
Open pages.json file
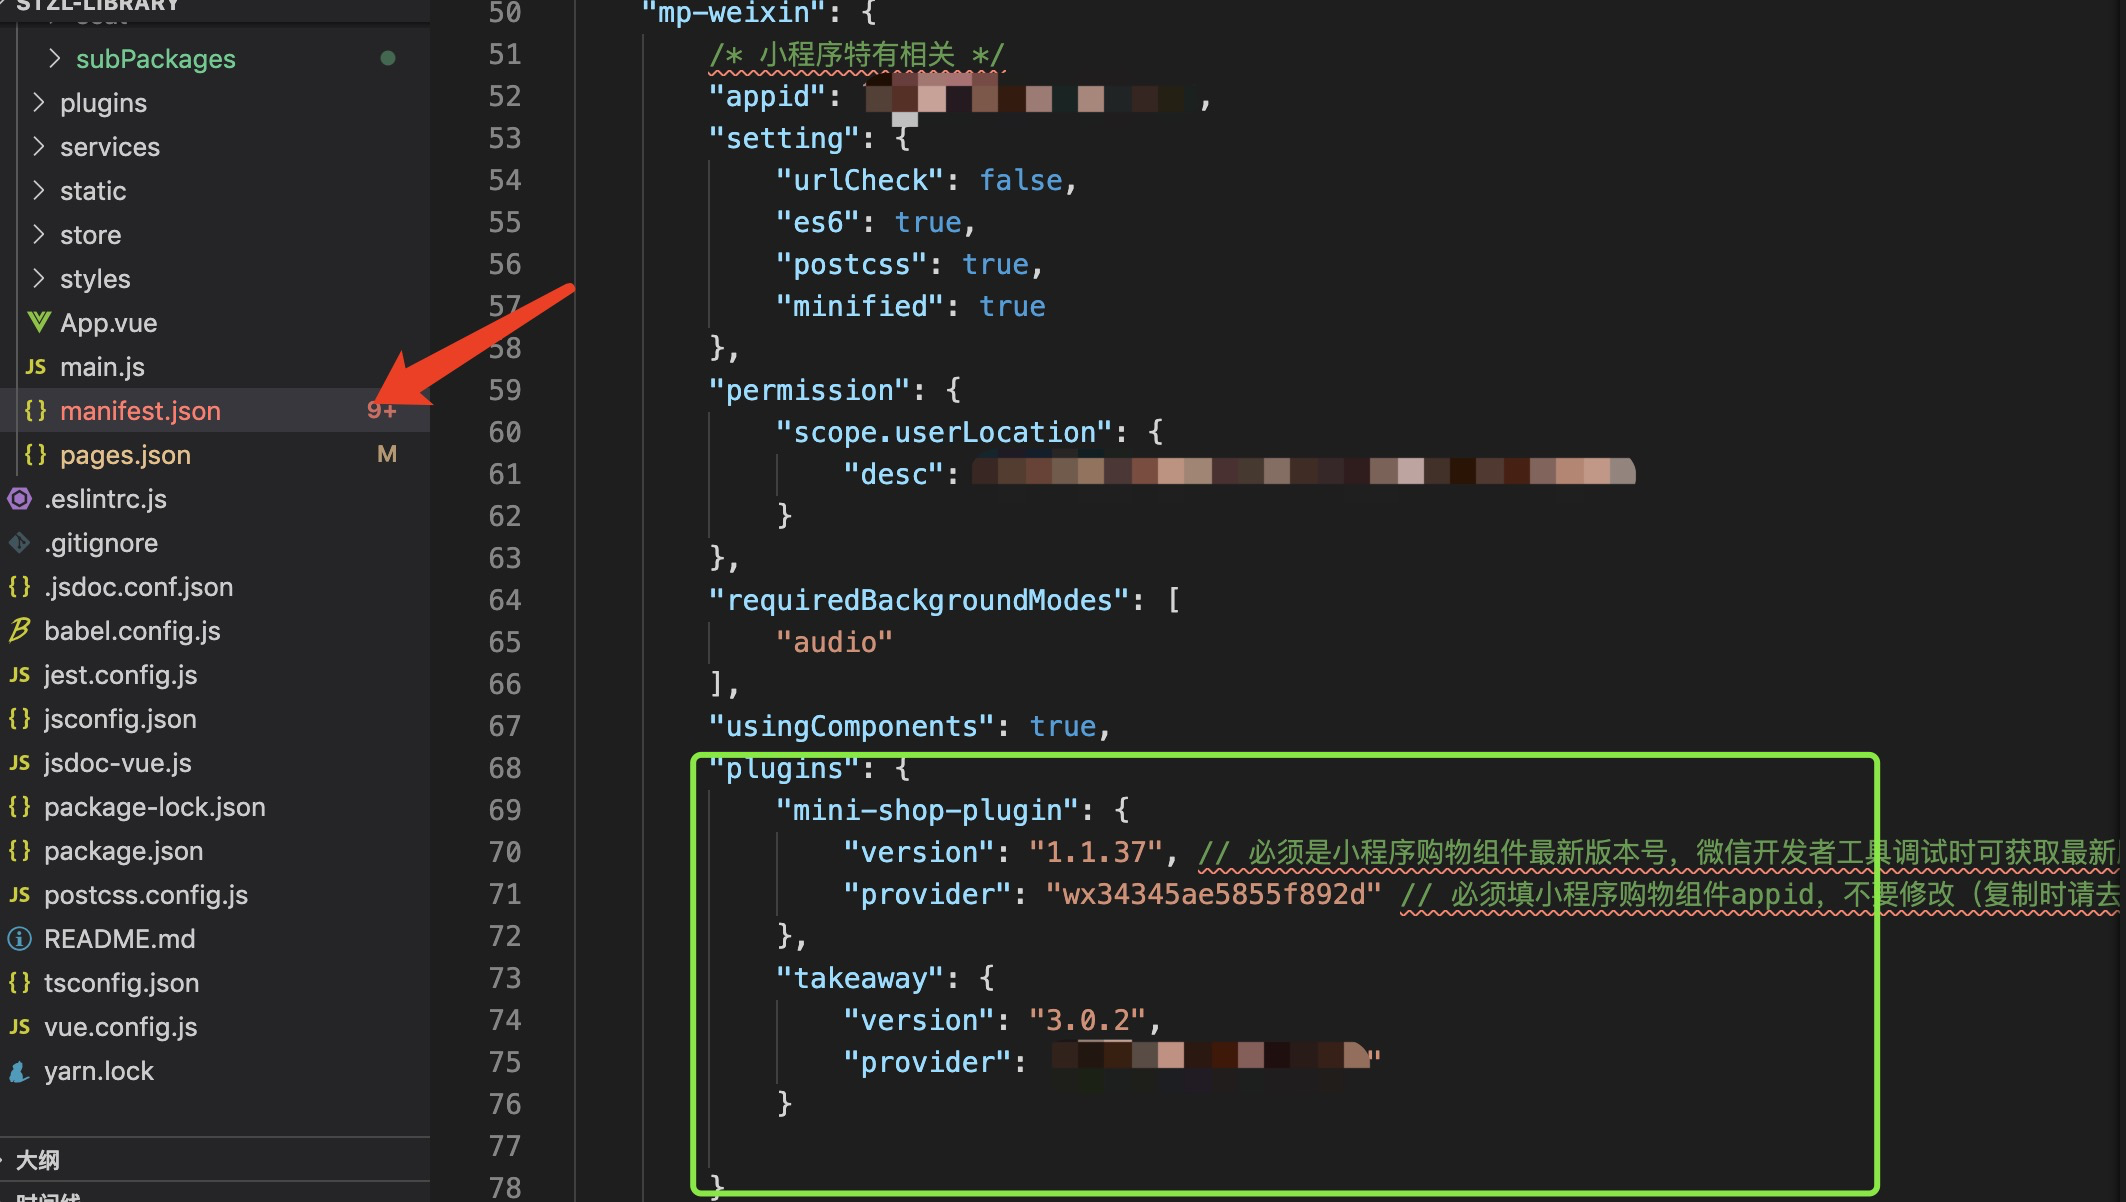(125, 455)
